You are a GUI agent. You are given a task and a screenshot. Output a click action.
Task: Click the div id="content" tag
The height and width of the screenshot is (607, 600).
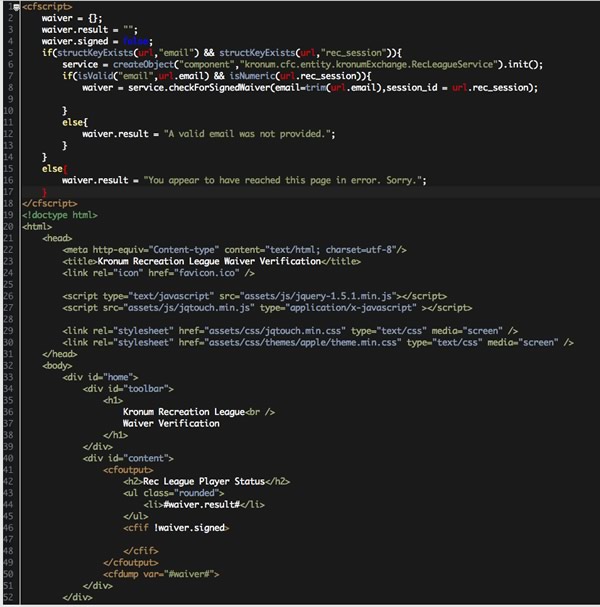[128, 459]
